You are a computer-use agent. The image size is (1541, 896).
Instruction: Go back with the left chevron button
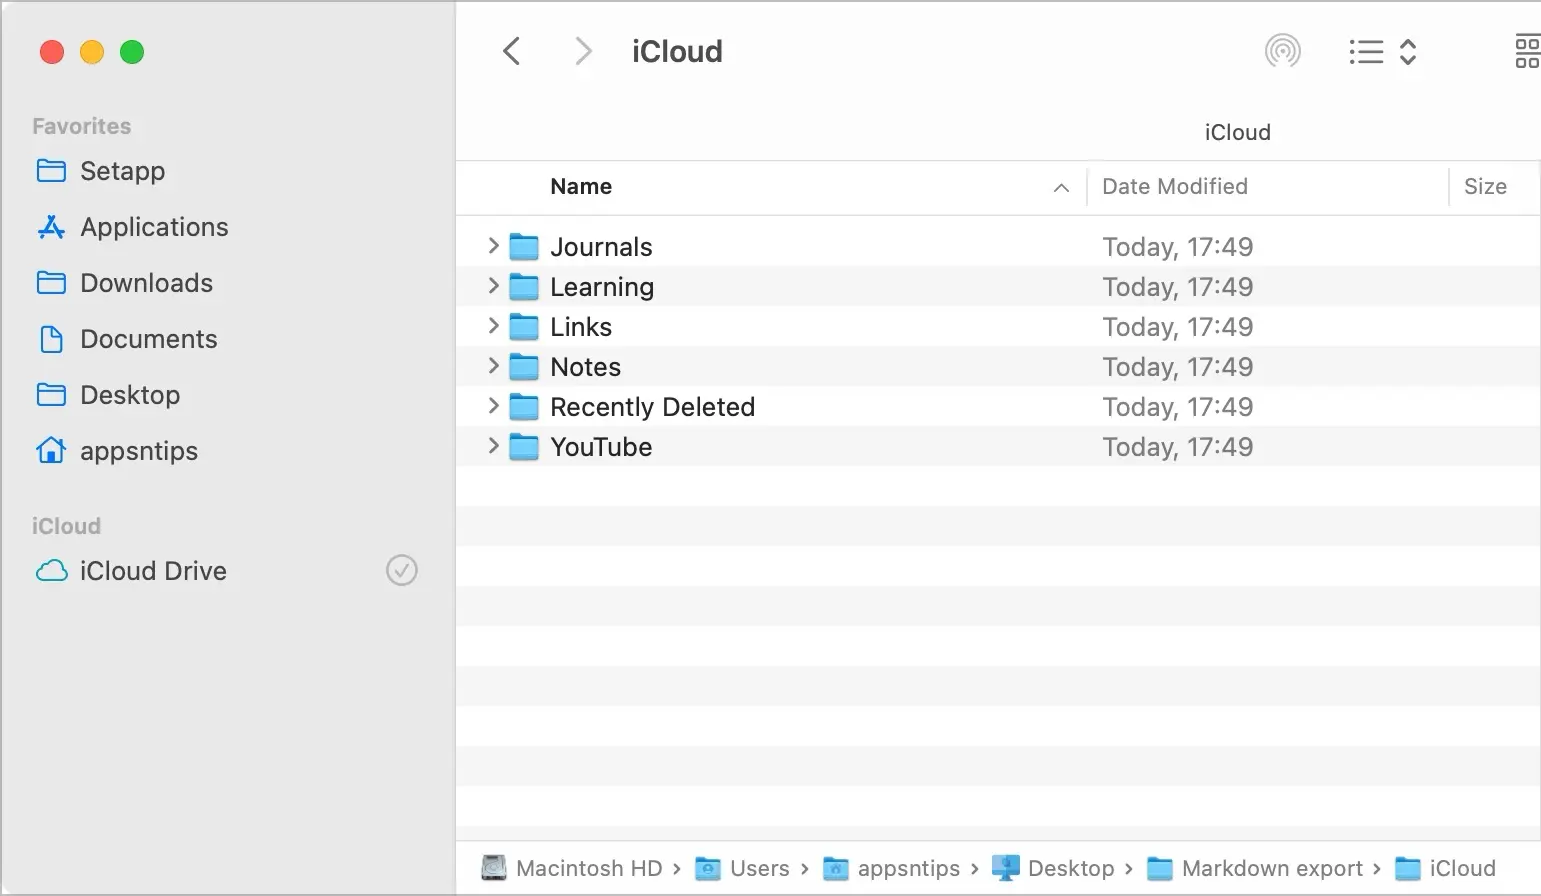tap(511, 51)
